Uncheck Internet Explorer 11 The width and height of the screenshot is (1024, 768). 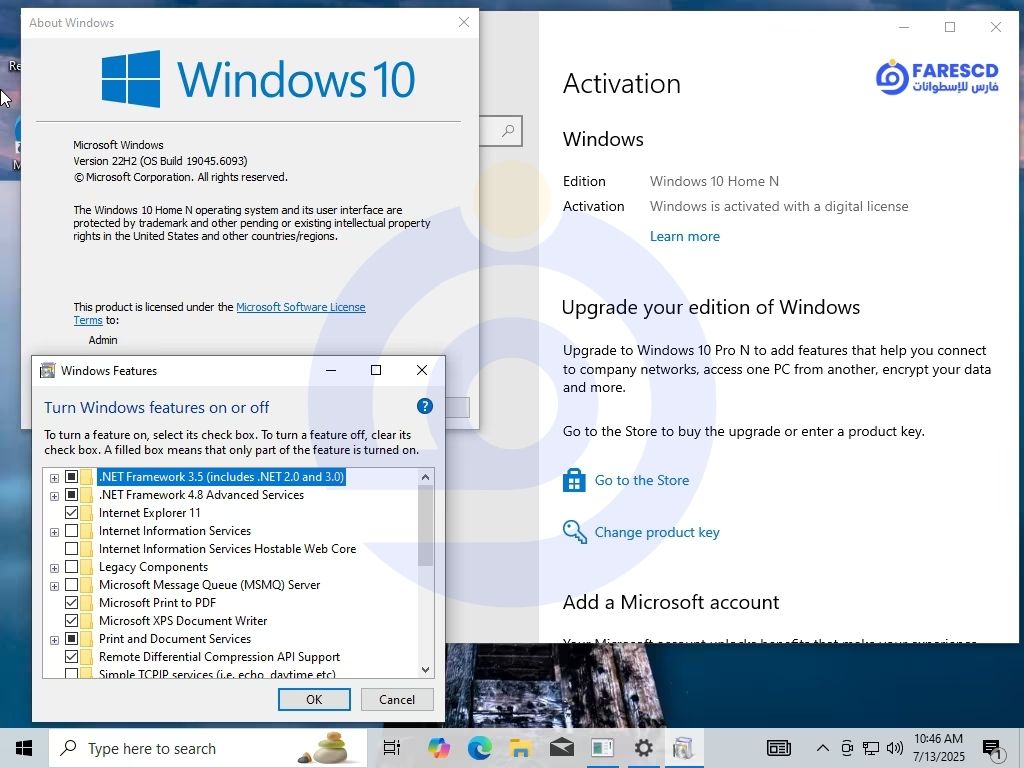tap(71, 513)
